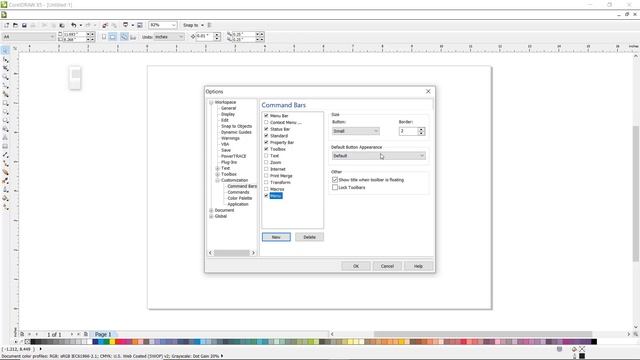Uncheck the Menu Bar checkbox

(x=266, y=116)
